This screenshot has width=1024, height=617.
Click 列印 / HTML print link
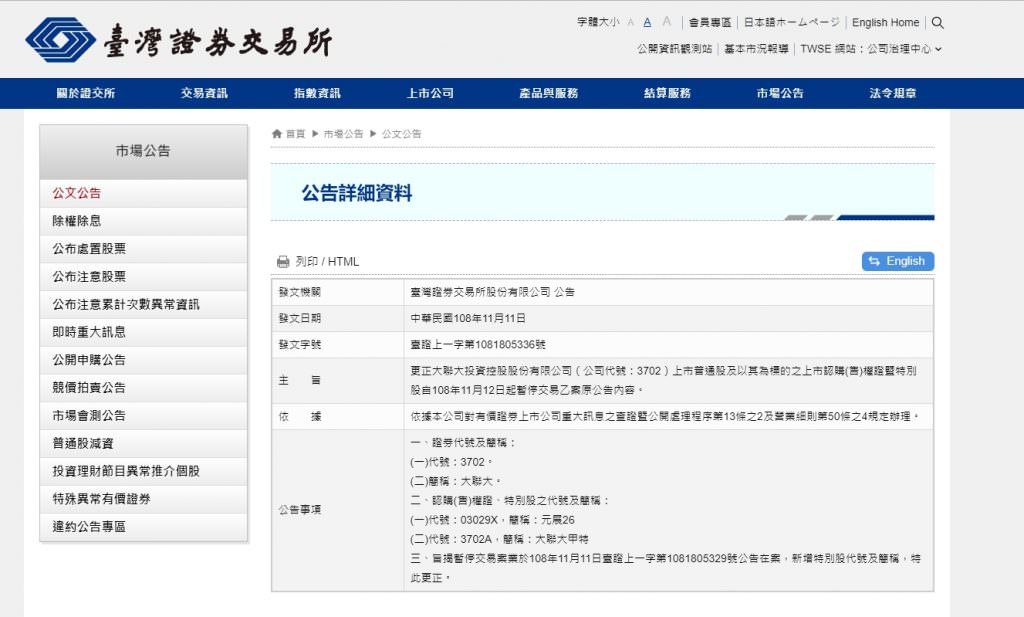[x=327, y=262]
